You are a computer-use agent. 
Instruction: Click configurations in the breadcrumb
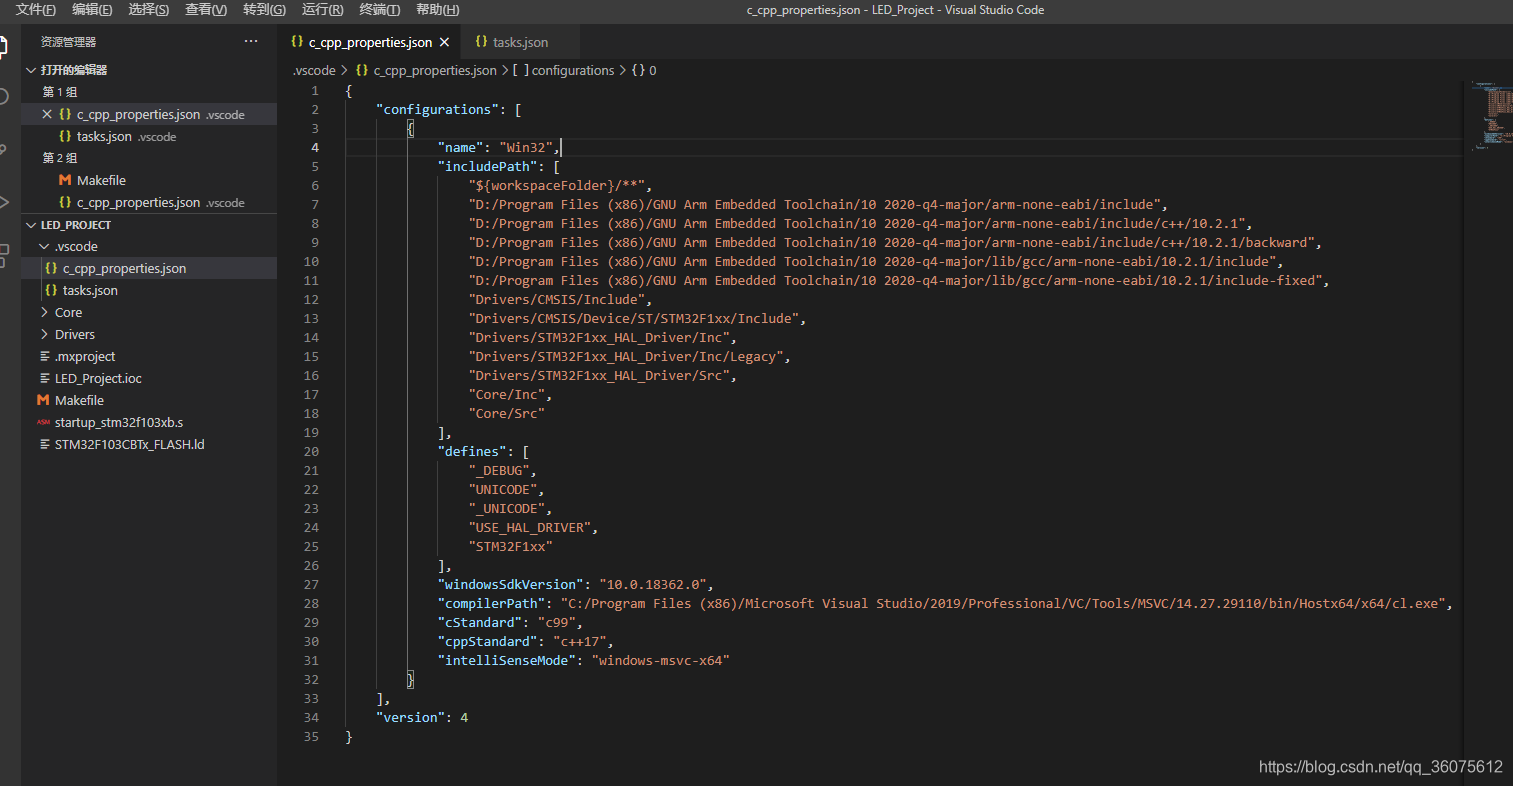tap(573, 70)
